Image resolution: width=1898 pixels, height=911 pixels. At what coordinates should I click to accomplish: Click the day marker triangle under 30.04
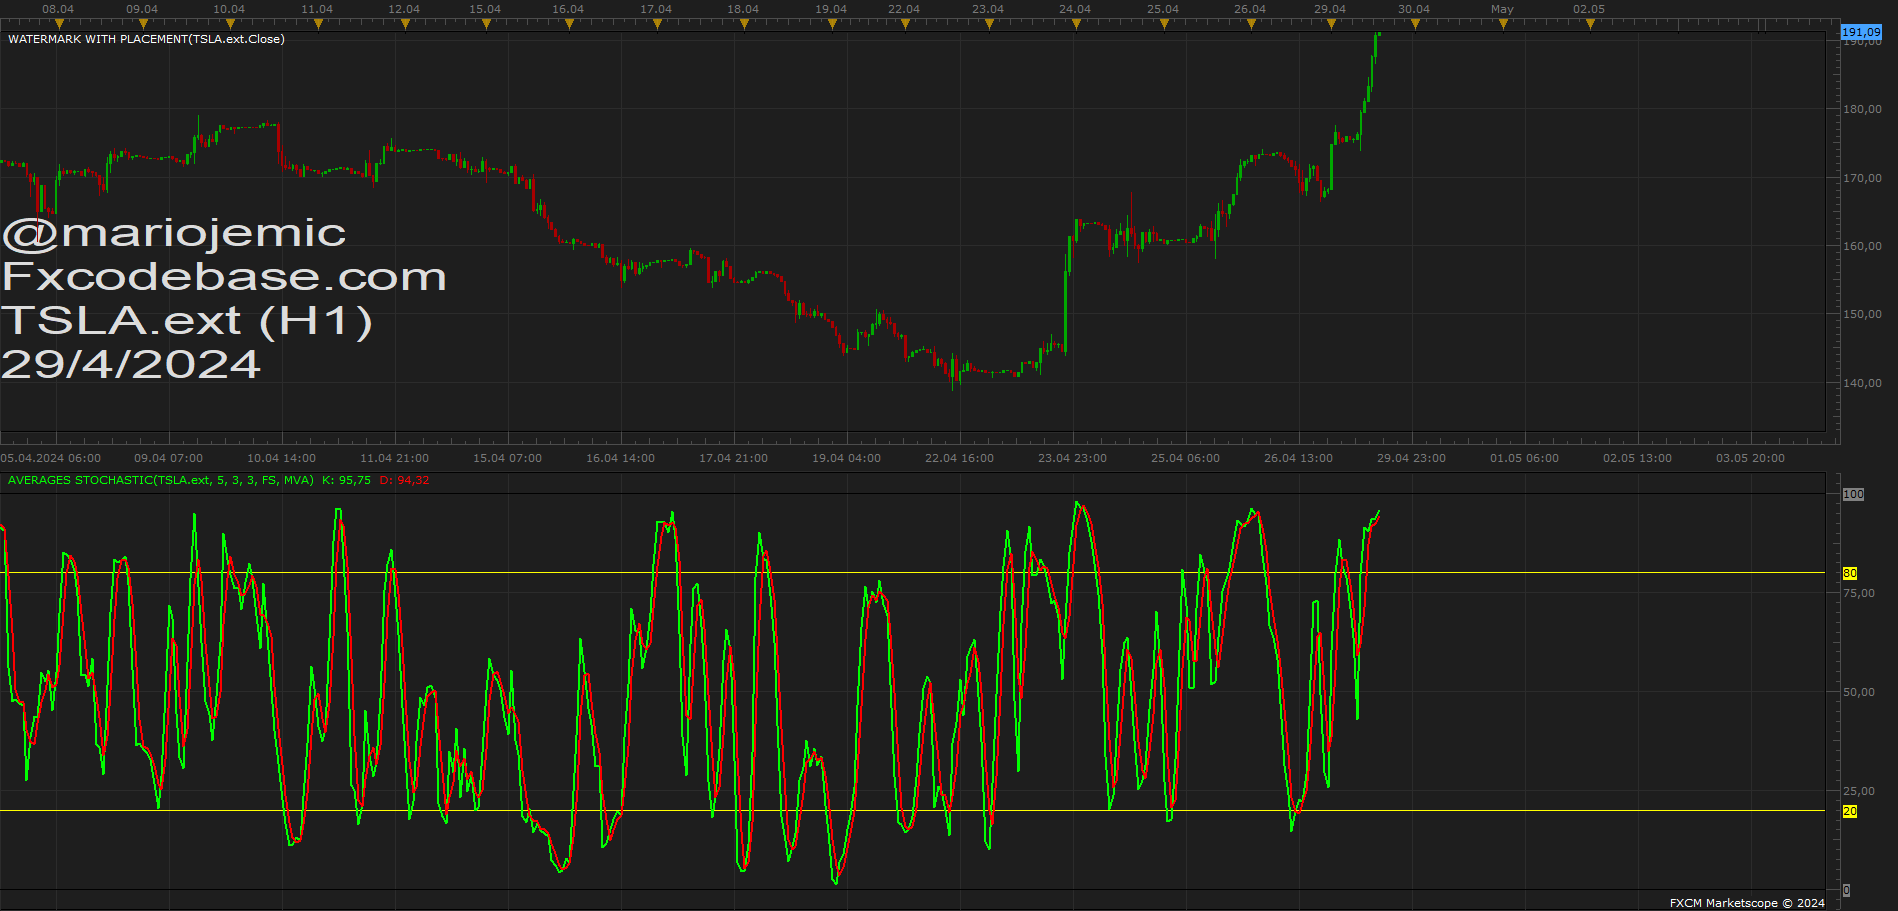click(x=1415, y=24)
